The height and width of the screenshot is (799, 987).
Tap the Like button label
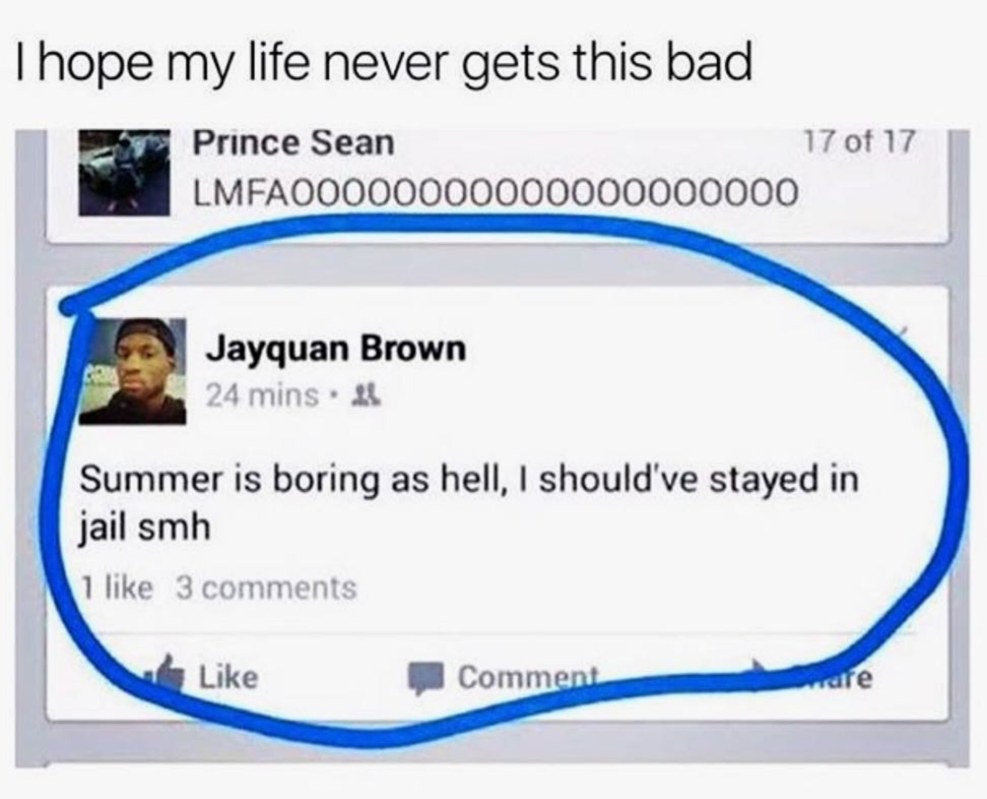tap(229, 677)
